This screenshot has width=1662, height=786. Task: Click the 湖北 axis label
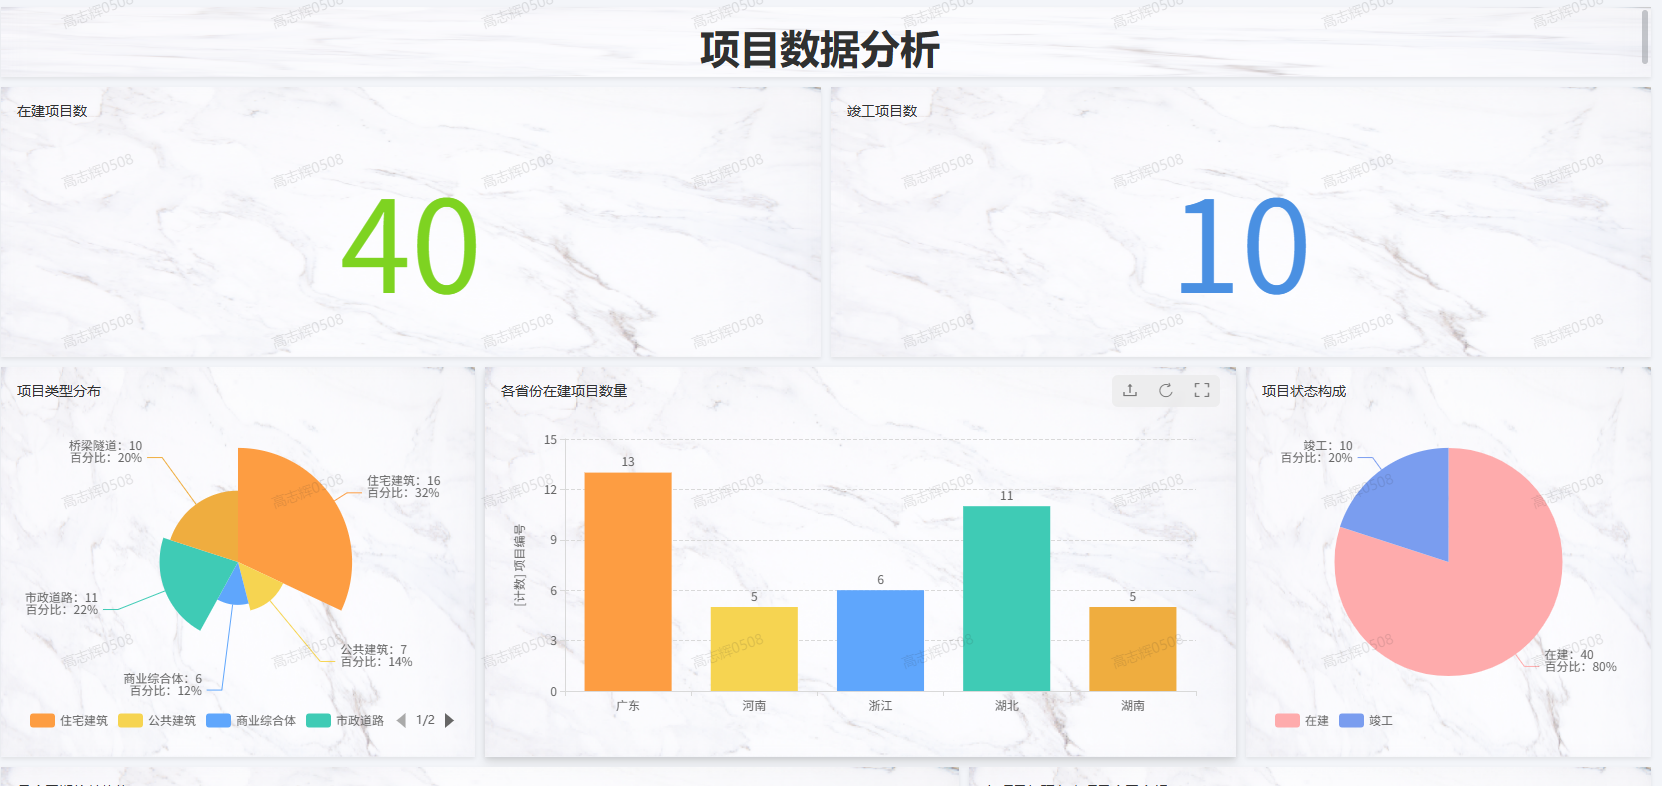[x=1006, y=706]
